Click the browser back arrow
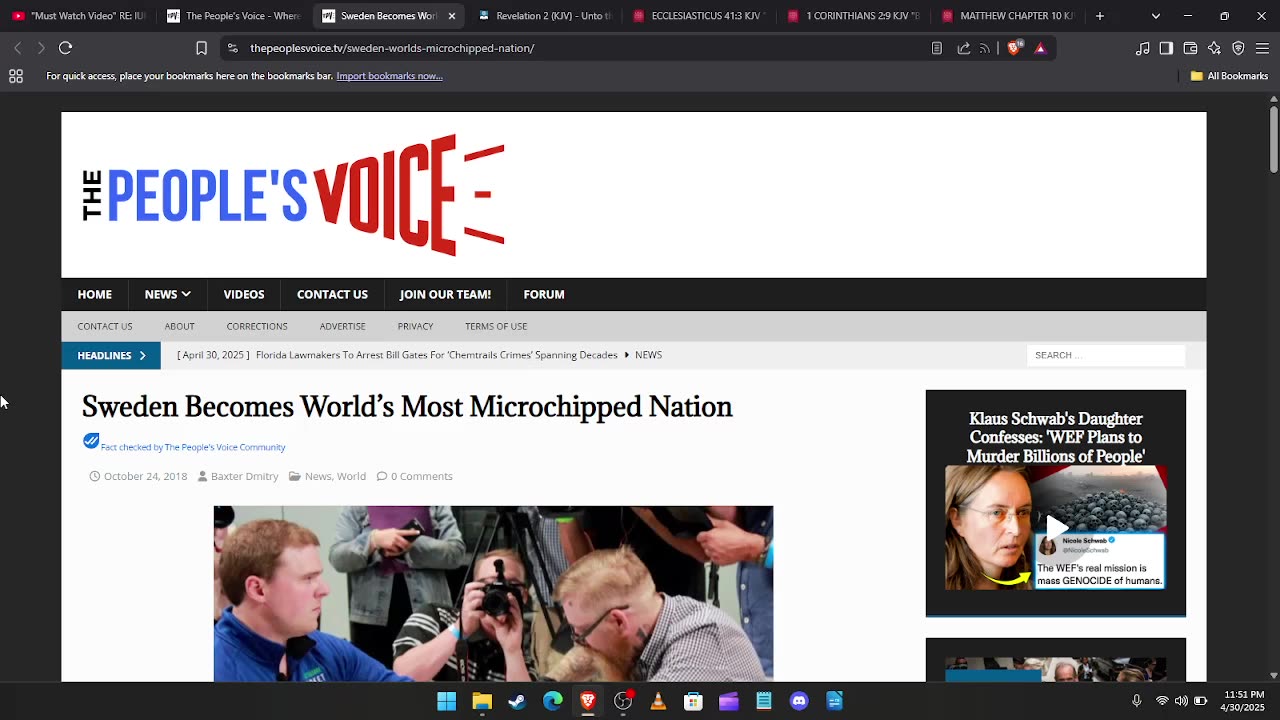This screenshot has width=1280, height=720. coord(17,48)
